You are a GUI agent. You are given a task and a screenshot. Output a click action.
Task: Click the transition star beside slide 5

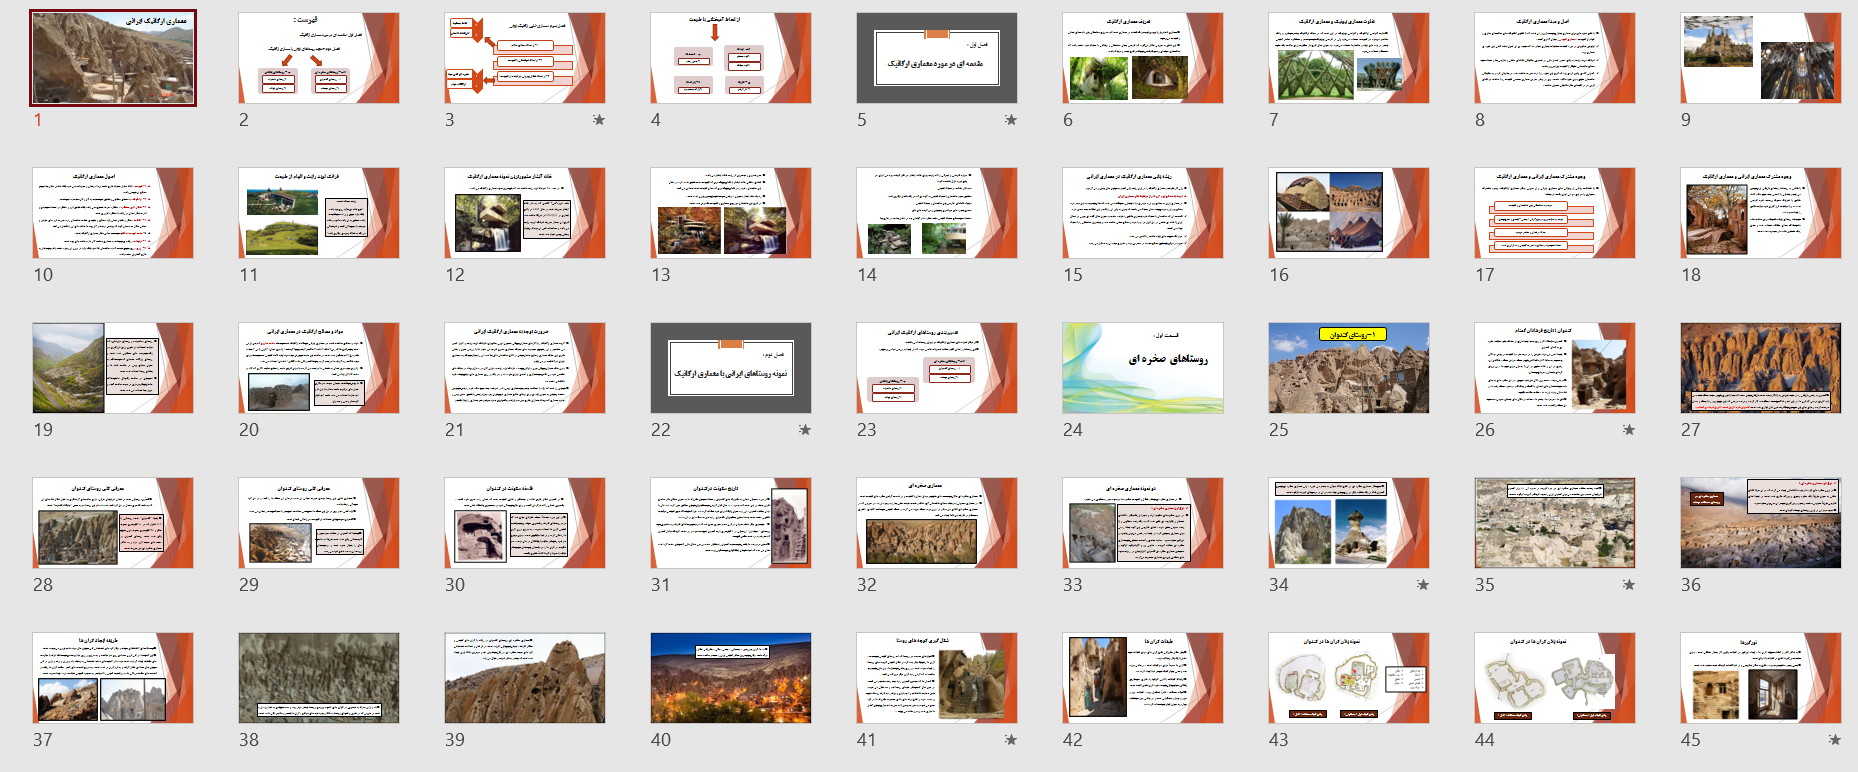(1011, 120)
